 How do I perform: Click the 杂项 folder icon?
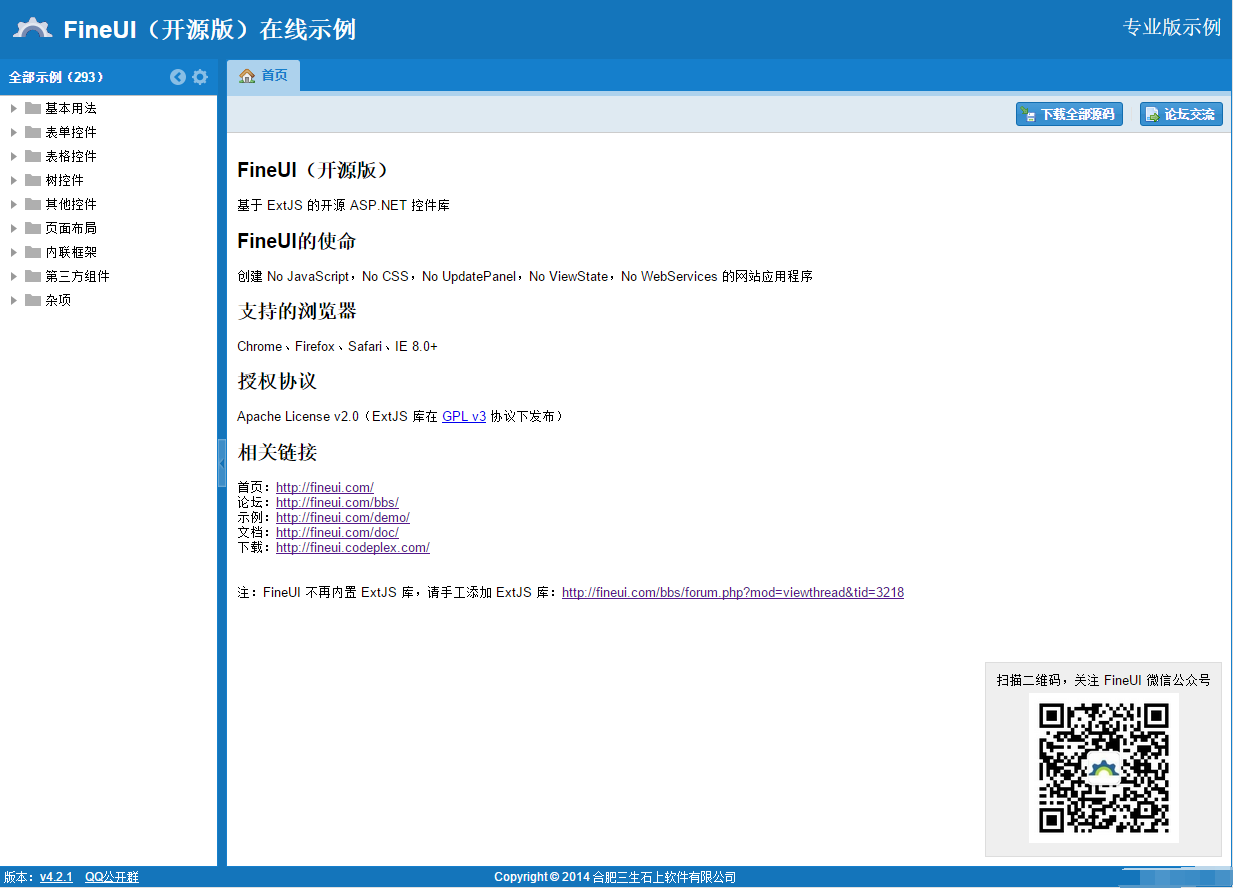[33, 300]
